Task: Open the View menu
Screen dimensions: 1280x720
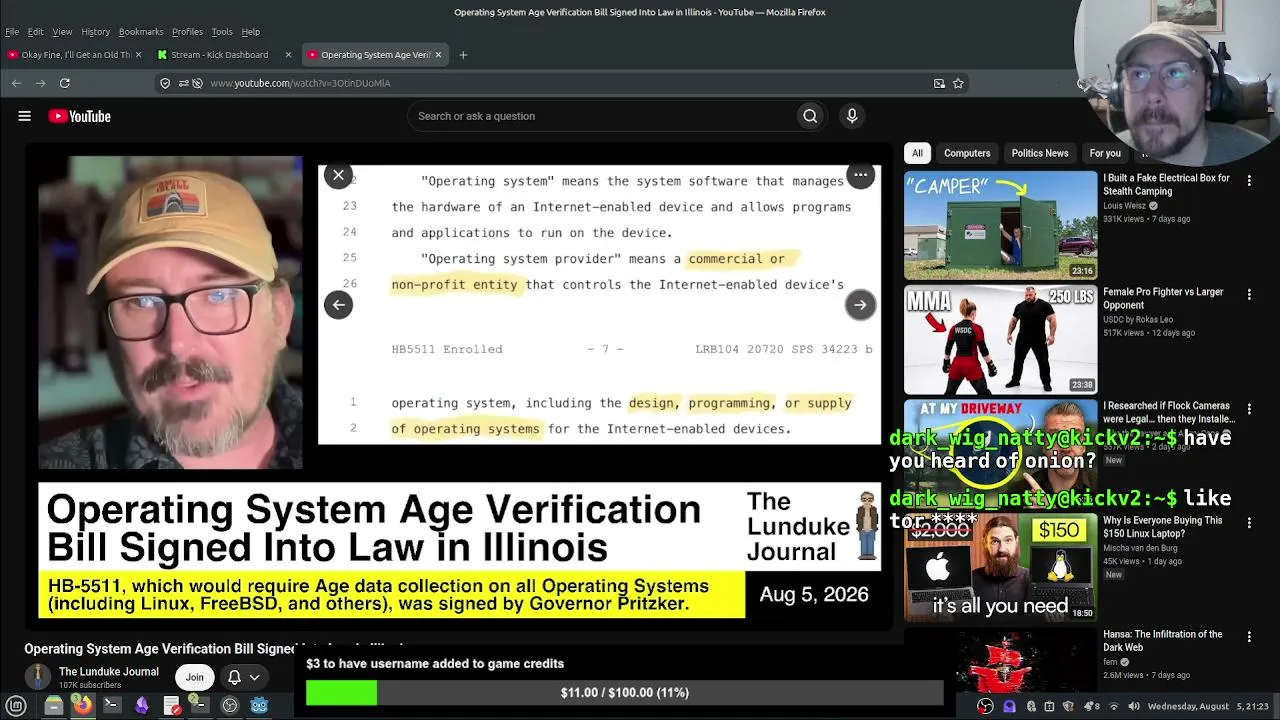Action: pos(62,32)
